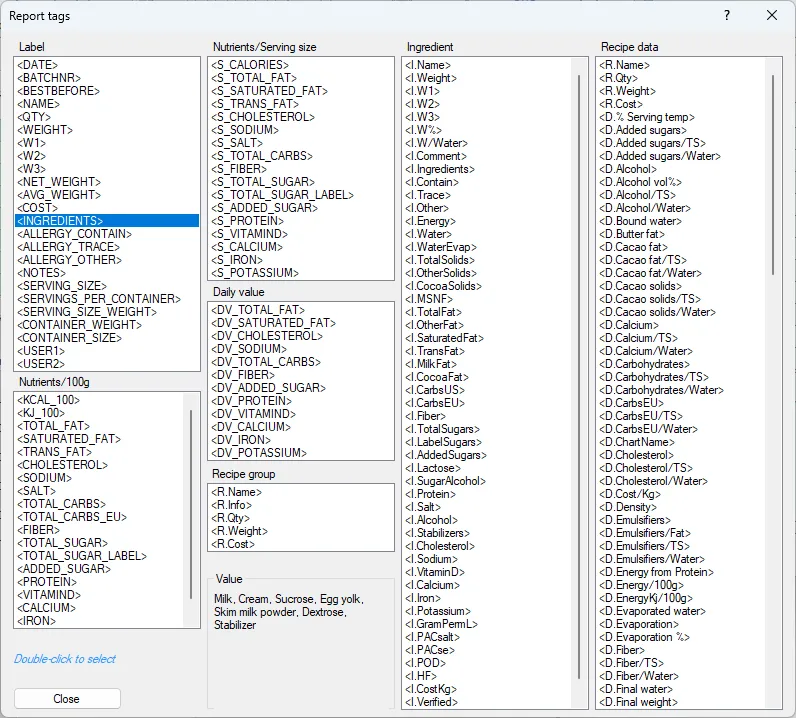Select the <I.Verified> tag
This screenshot has width=796, height=718.
[431, 702]
